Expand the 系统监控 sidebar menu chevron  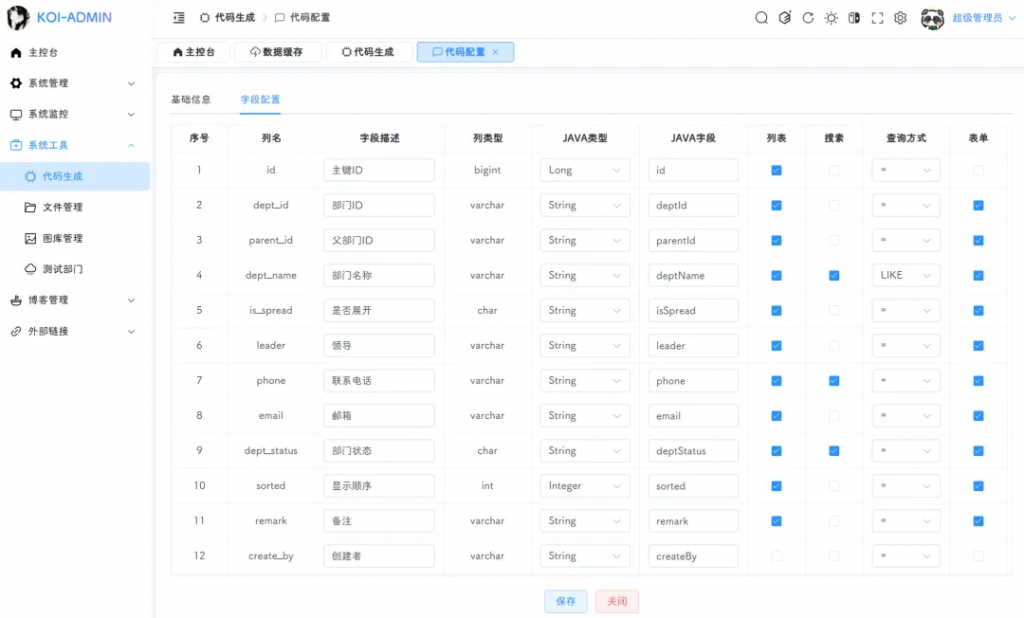point(131,114)
